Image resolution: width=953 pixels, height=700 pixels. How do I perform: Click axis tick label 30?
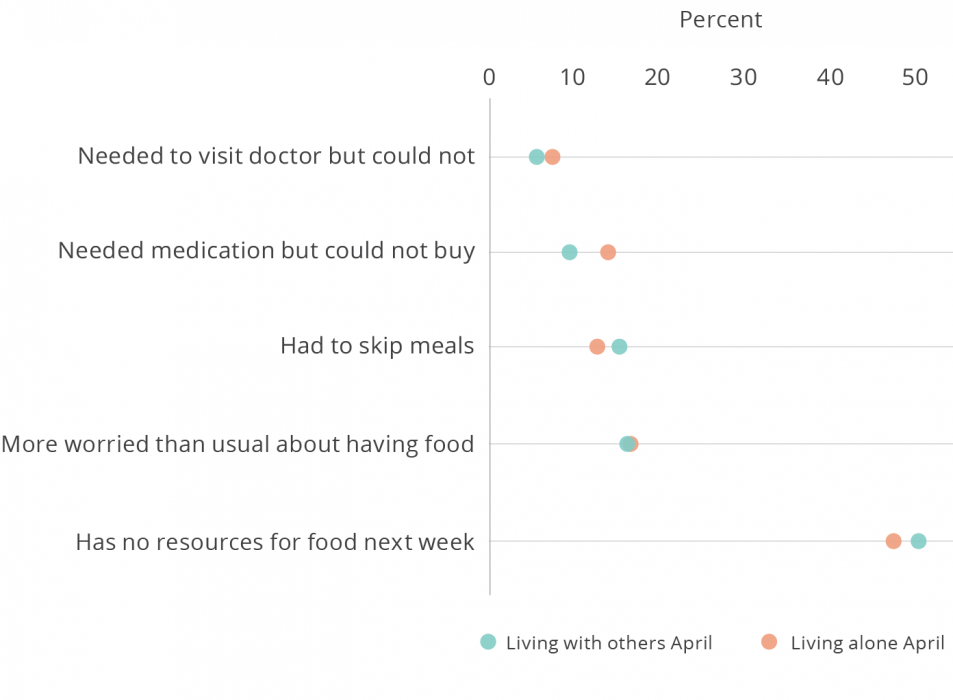point(744,77)
